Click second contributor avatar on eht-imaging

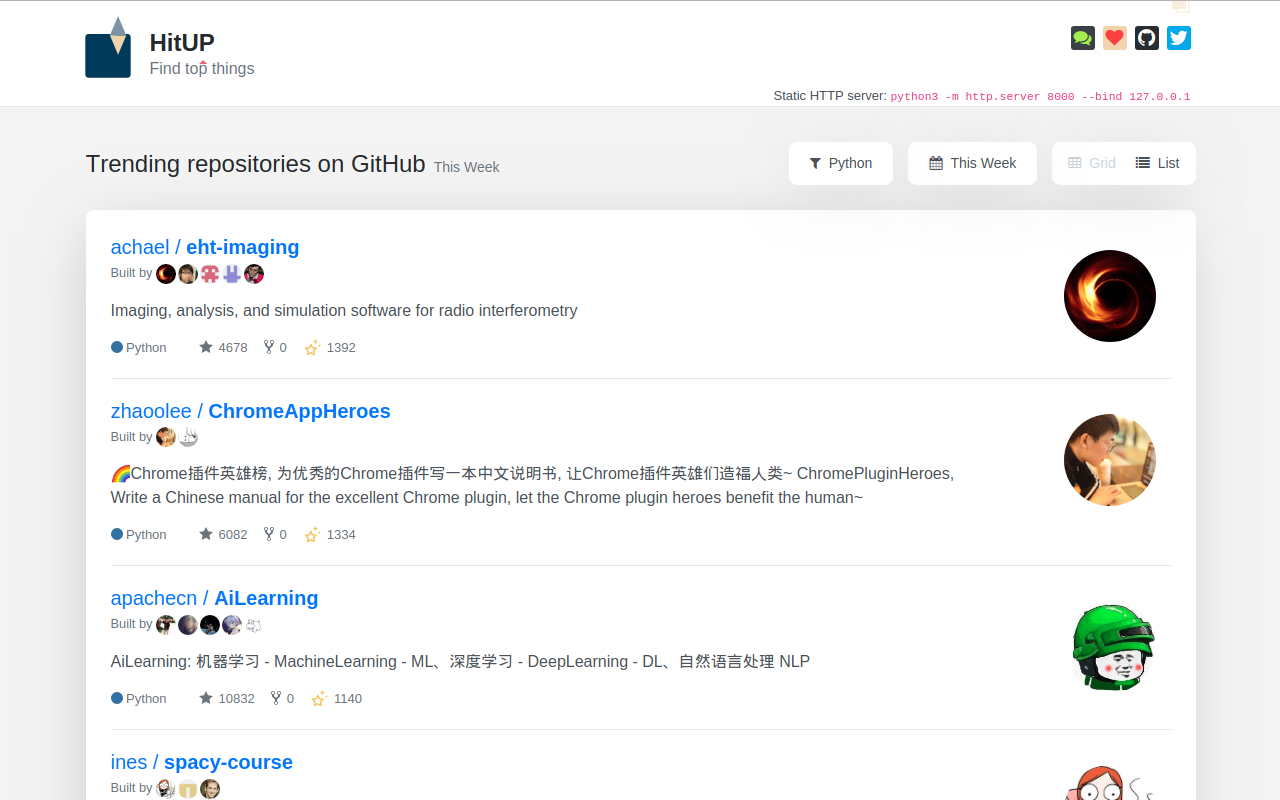[x=188, y=274]
